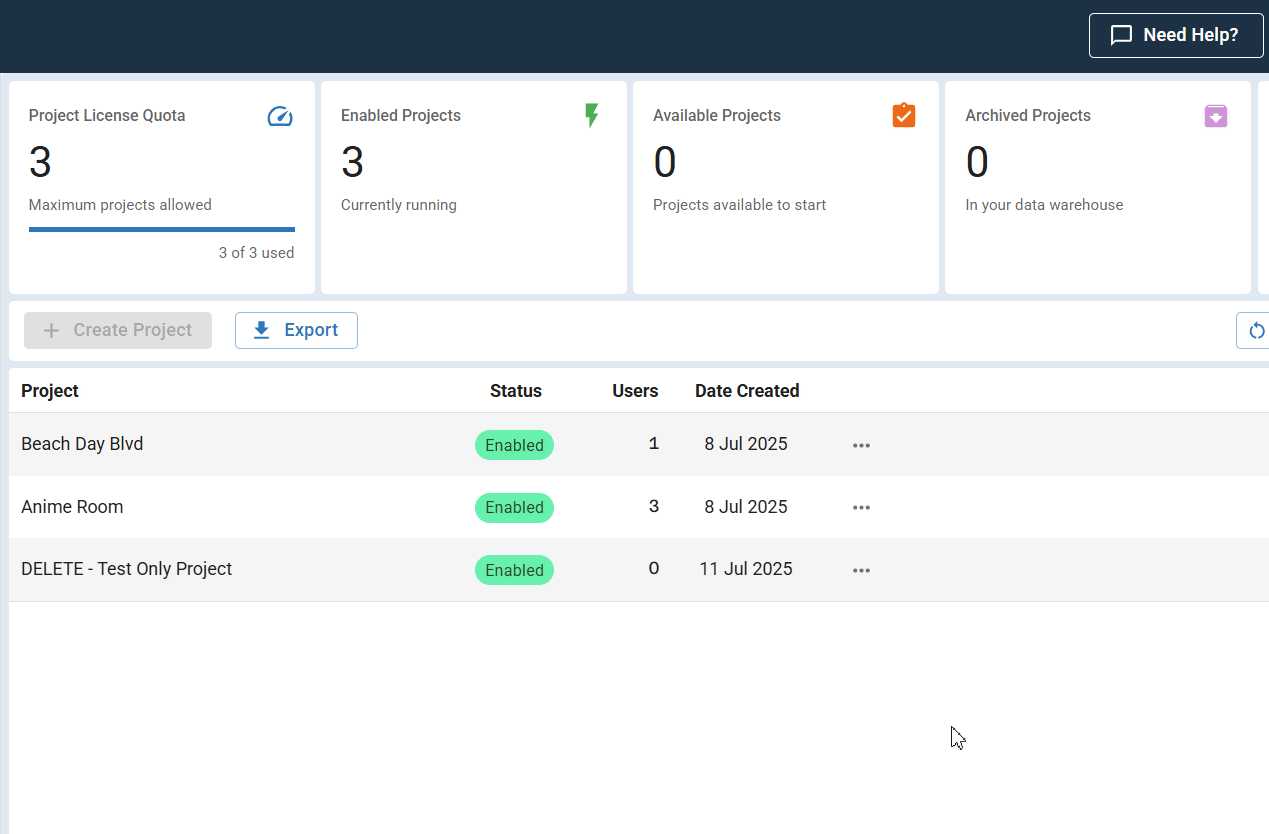Viewport: 1269px width, 834px height.
Task: Click the purple archive icon on Archived Projects
Action: click(1215, 116)
